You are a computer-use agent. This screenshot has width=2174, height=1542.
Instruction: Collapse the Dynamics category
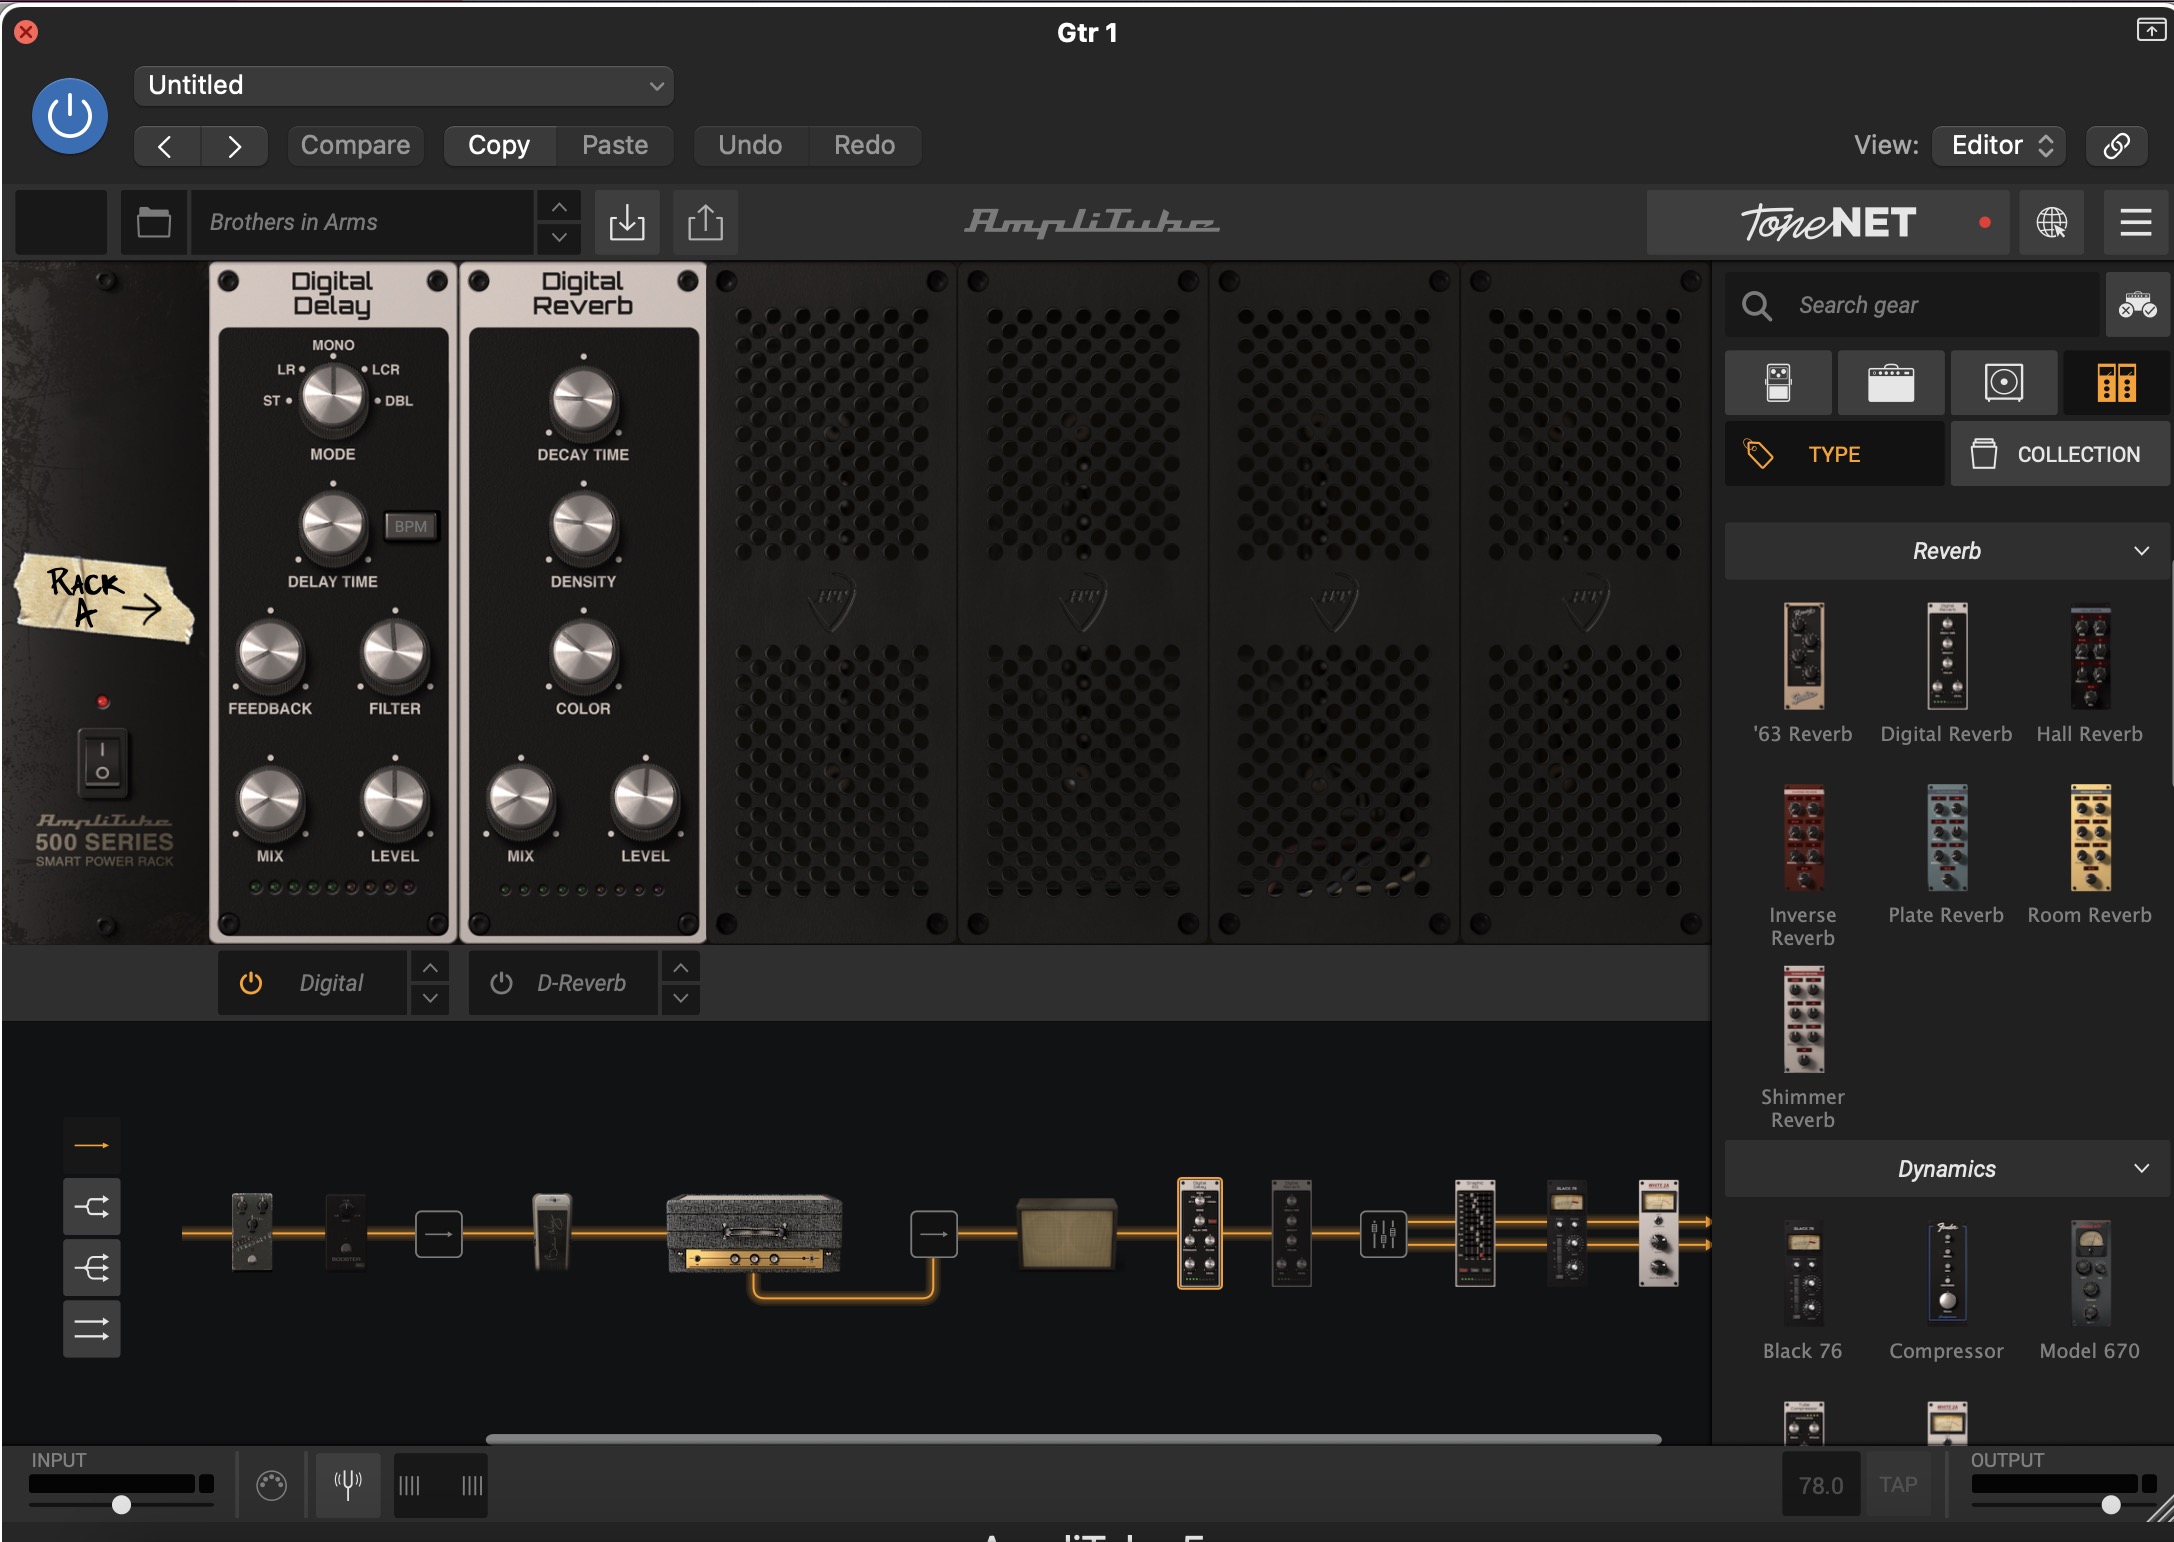pyautogui.click(x=1947, y=1169)
